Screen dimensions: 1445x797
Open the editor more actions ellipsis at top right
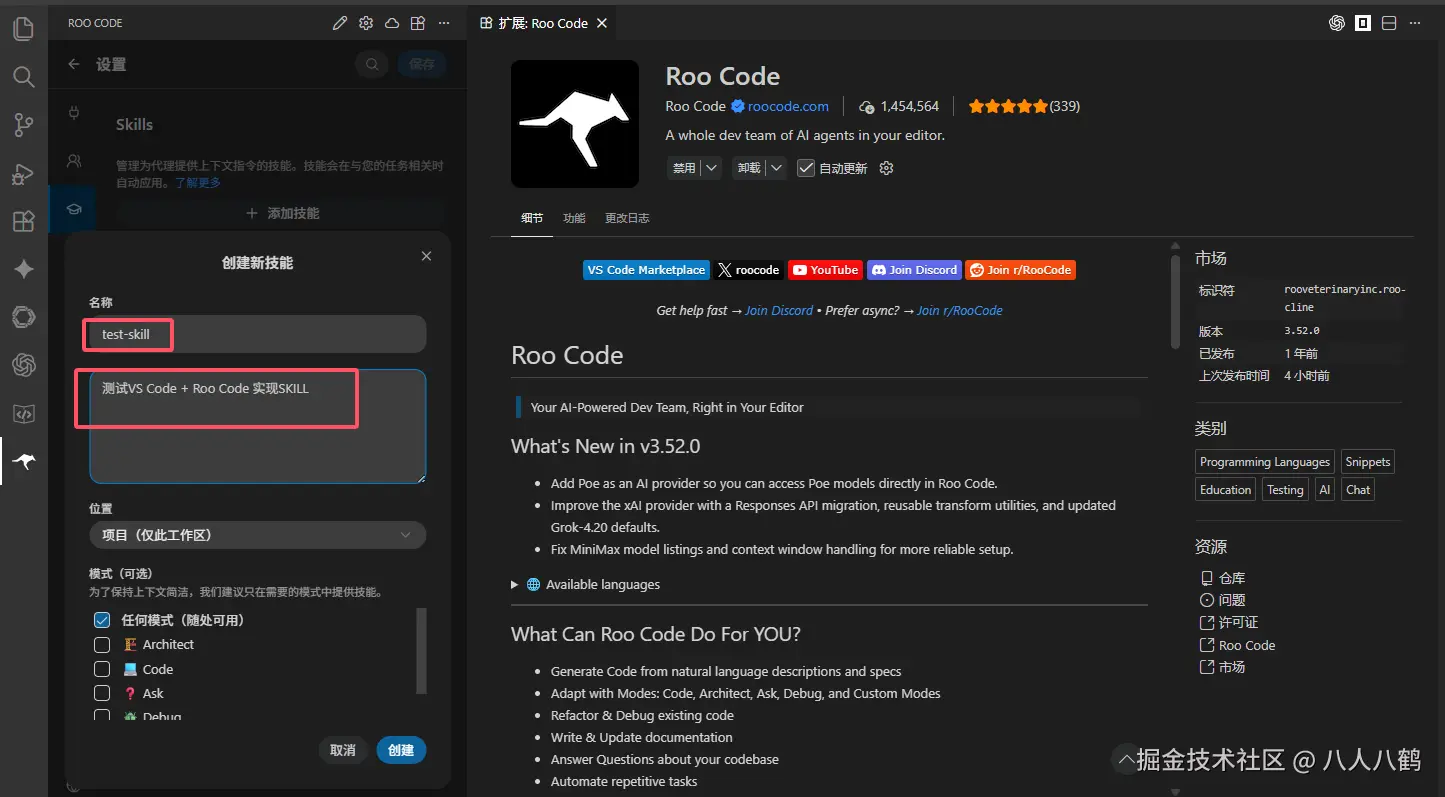(x=1415, y=23)
